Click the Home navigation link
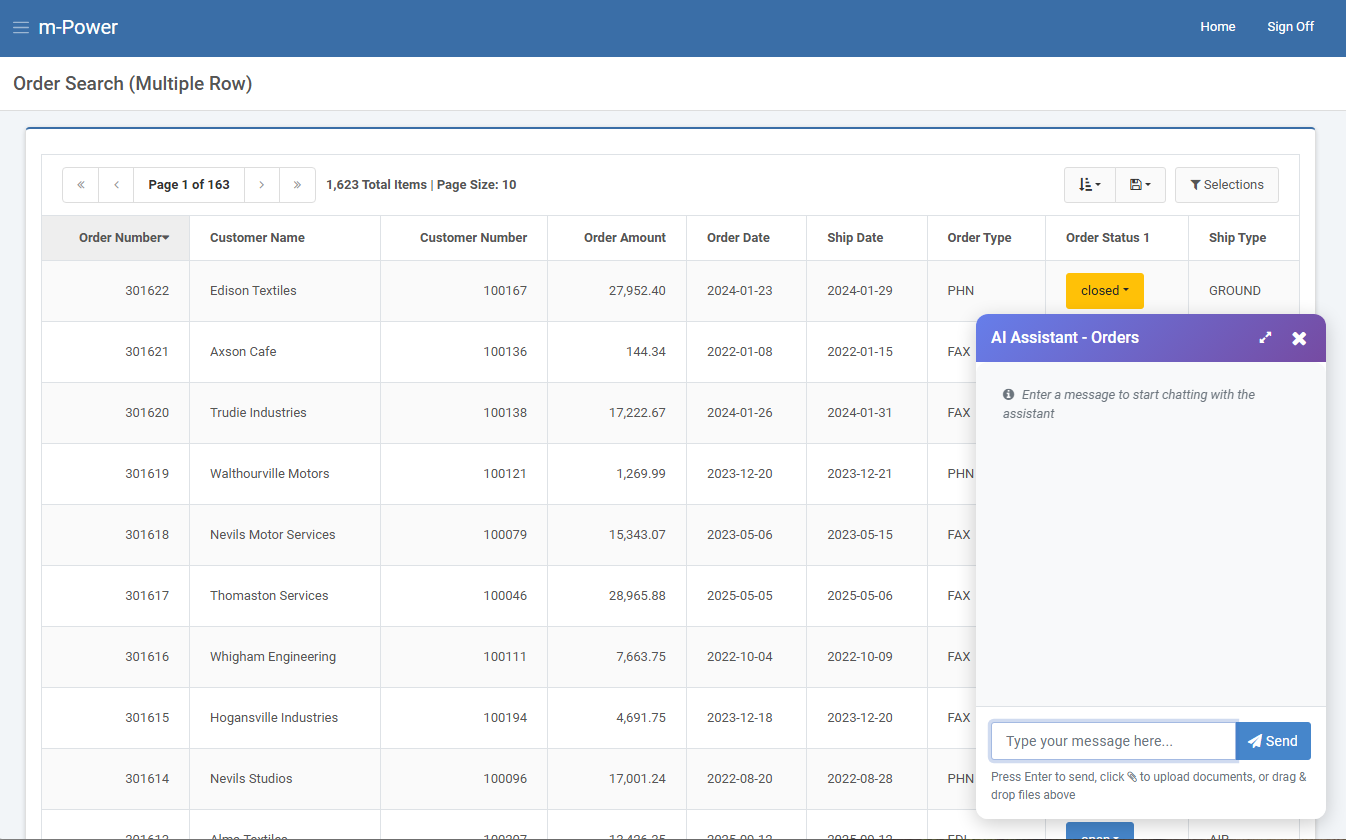 [x=1217, y=27]
